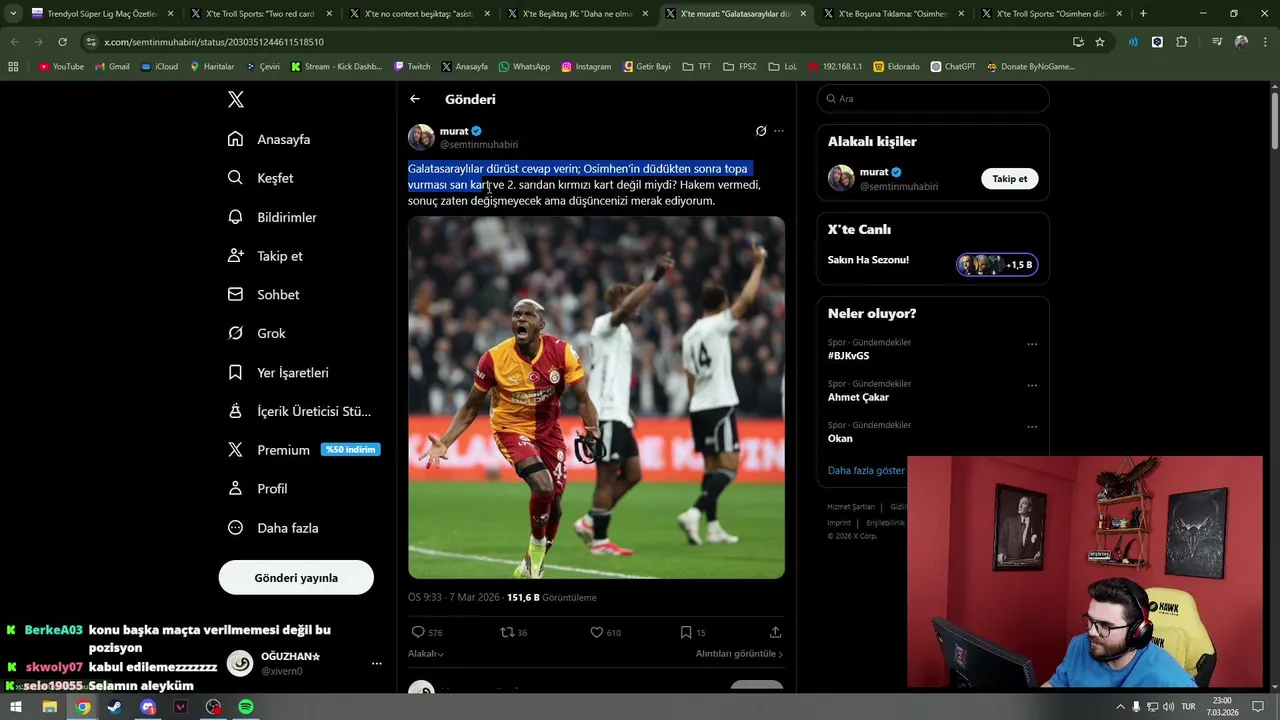Open the Gmail bookmark

point(113,66)
